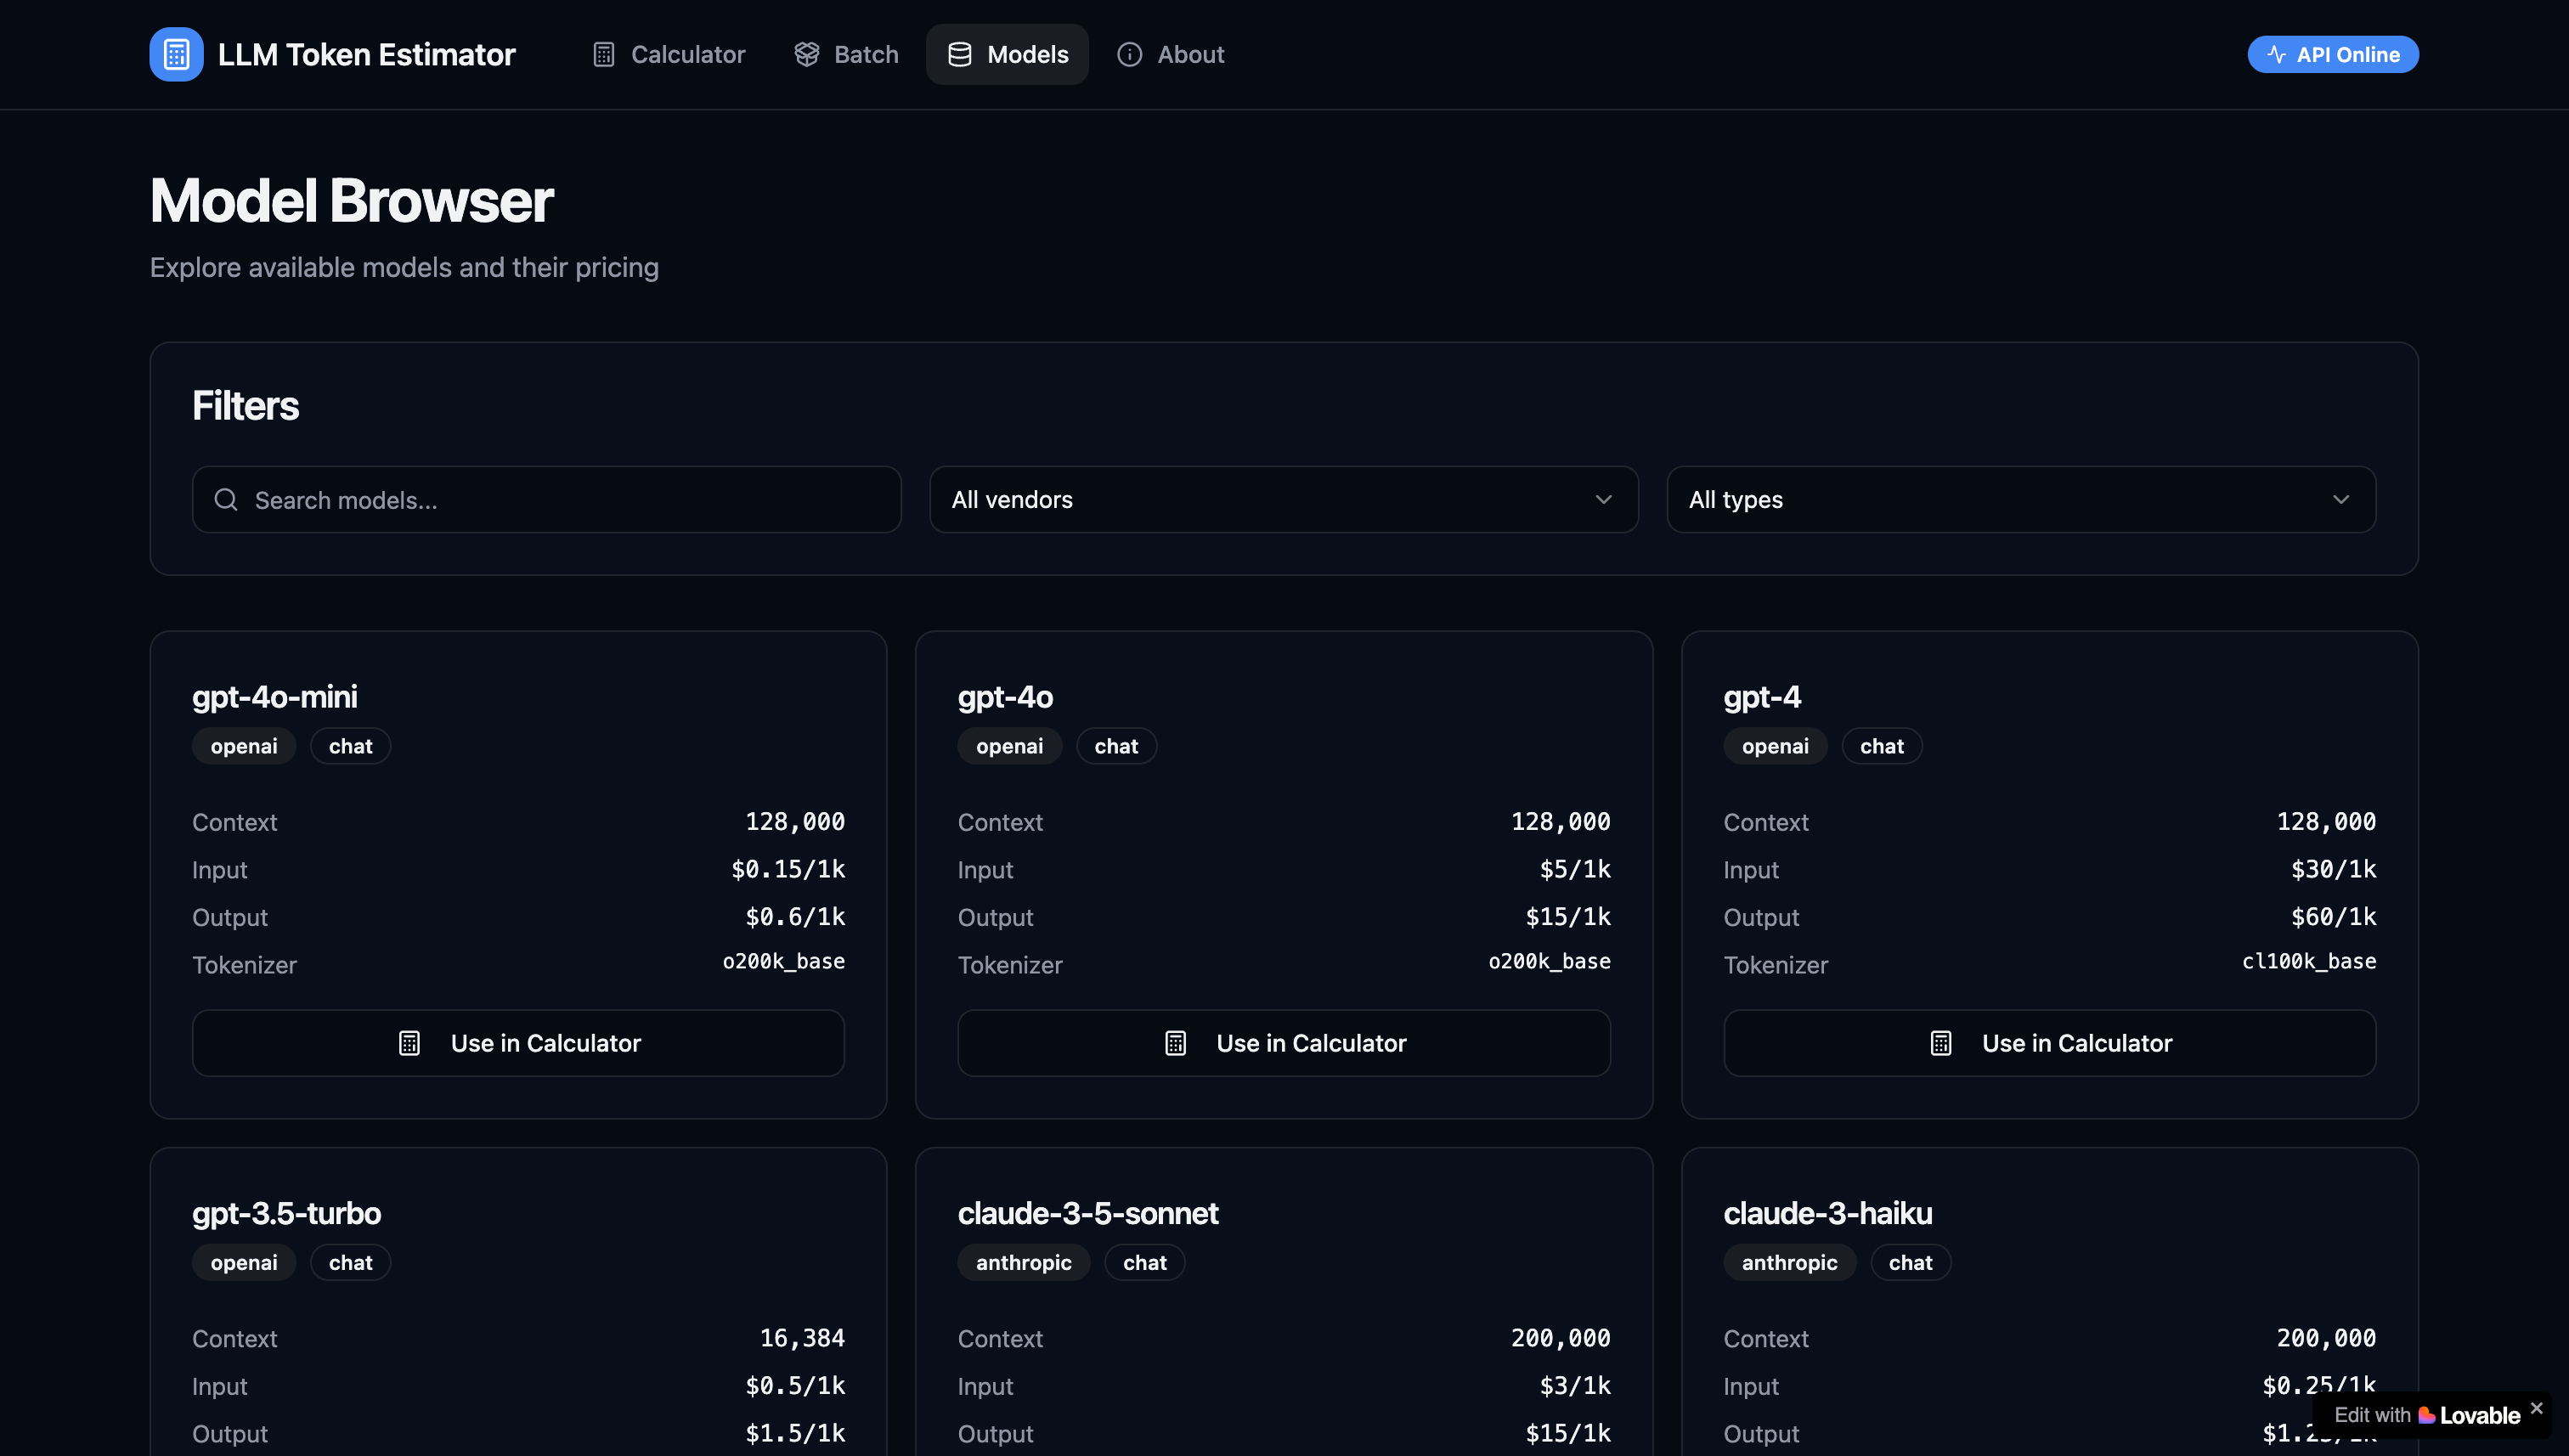Switch to the Calculator tab

coord(668,54)
